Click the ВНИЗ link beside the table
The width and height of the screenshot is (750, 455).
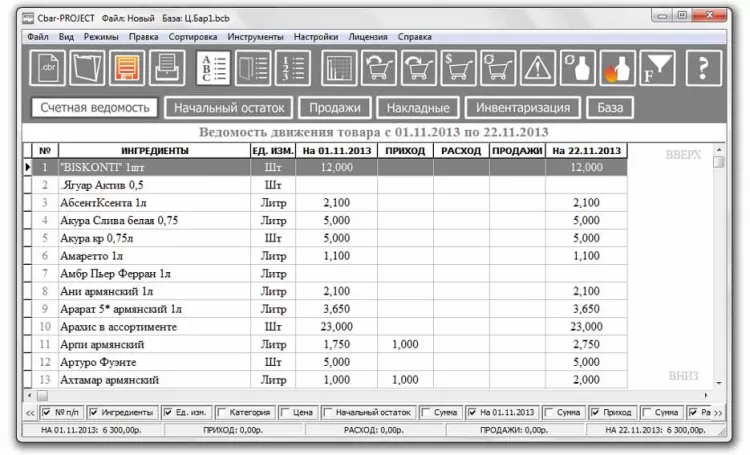(x=684, y=376)
